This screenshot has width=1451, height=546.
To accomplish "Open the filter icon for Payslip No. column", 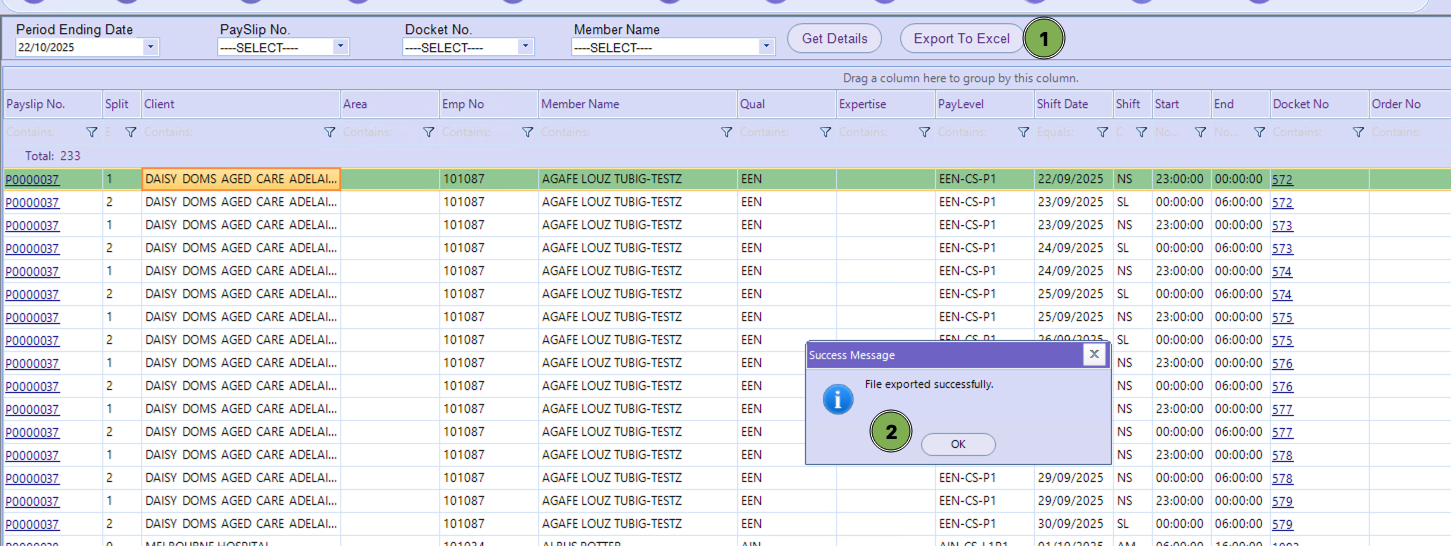I will click(92, 132).
